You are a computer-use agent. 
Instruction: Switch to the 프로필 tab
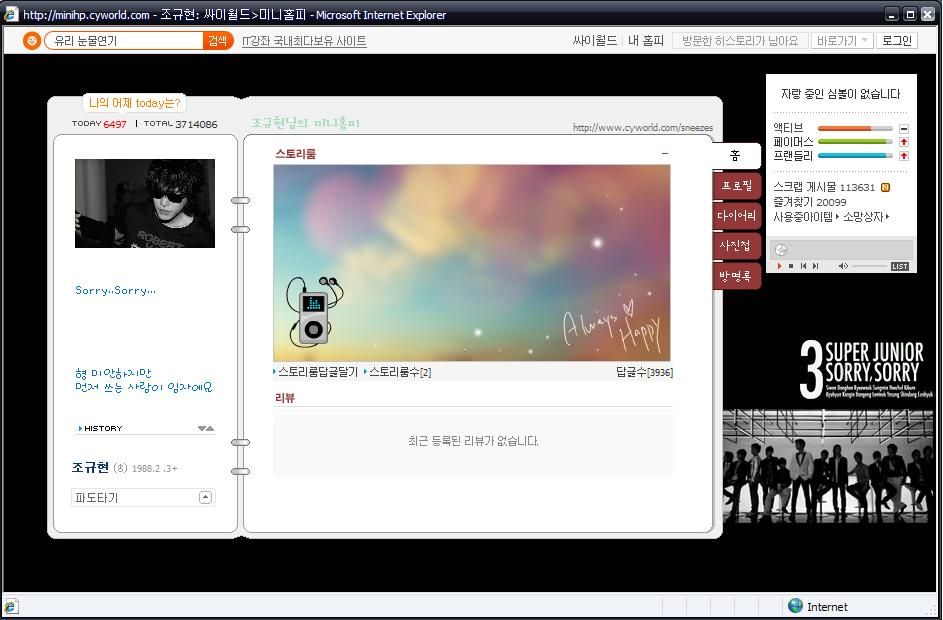tap(737, 185)
